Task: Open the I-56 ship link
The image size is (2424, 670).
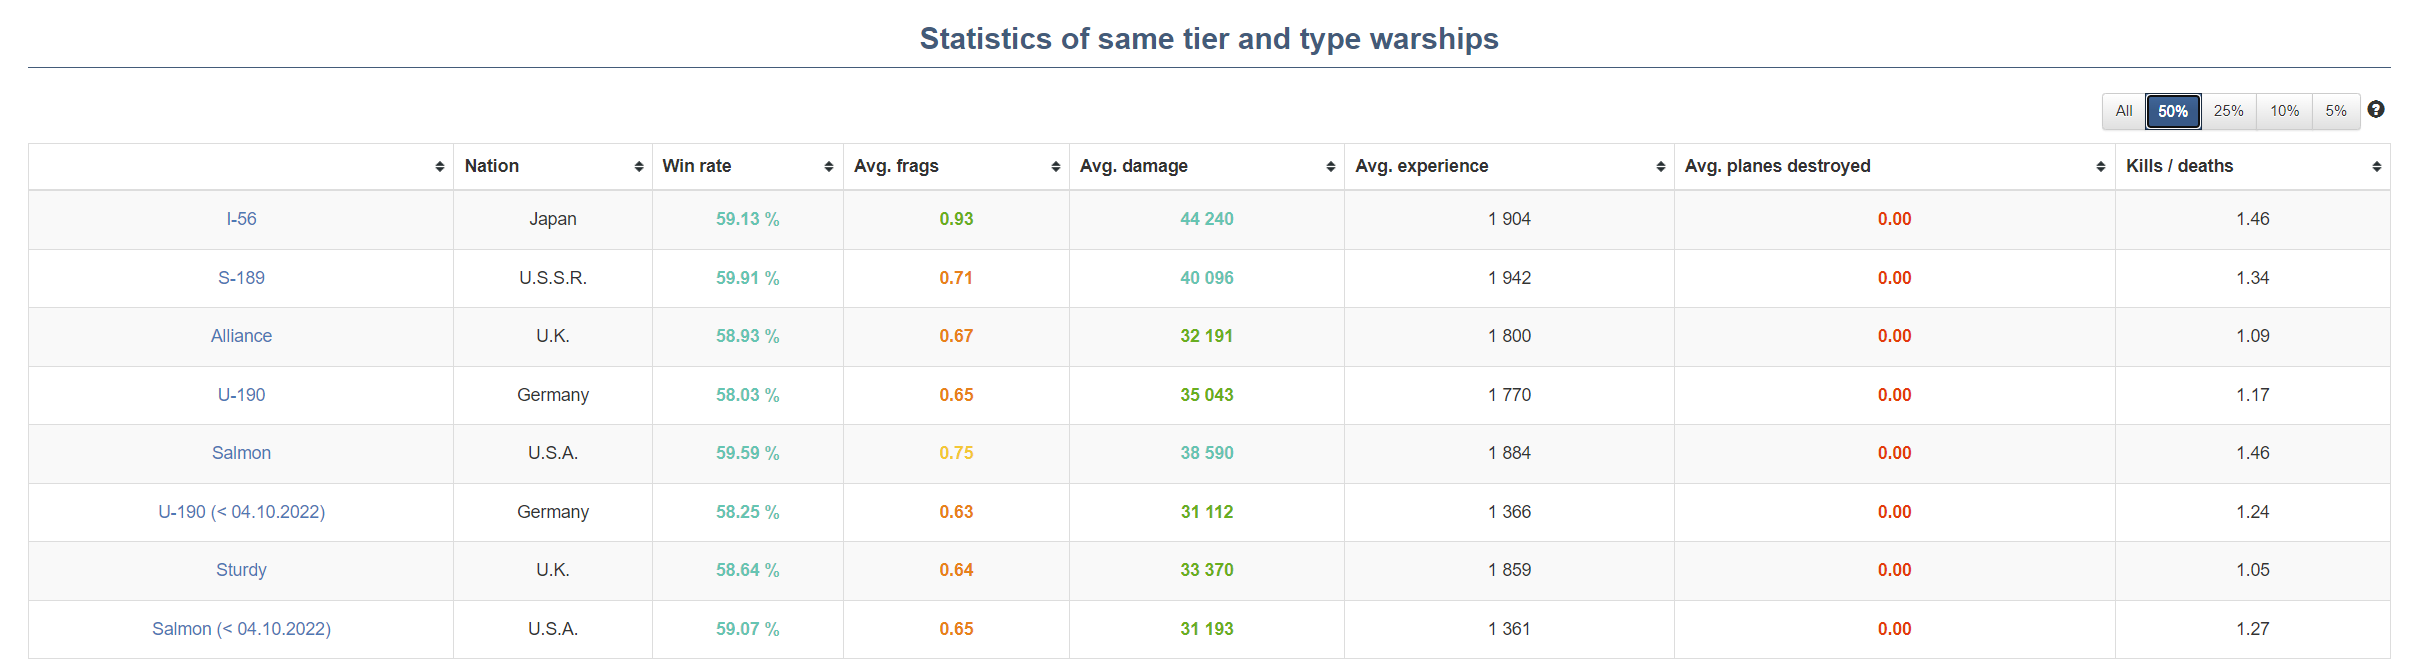Action: 241,219
